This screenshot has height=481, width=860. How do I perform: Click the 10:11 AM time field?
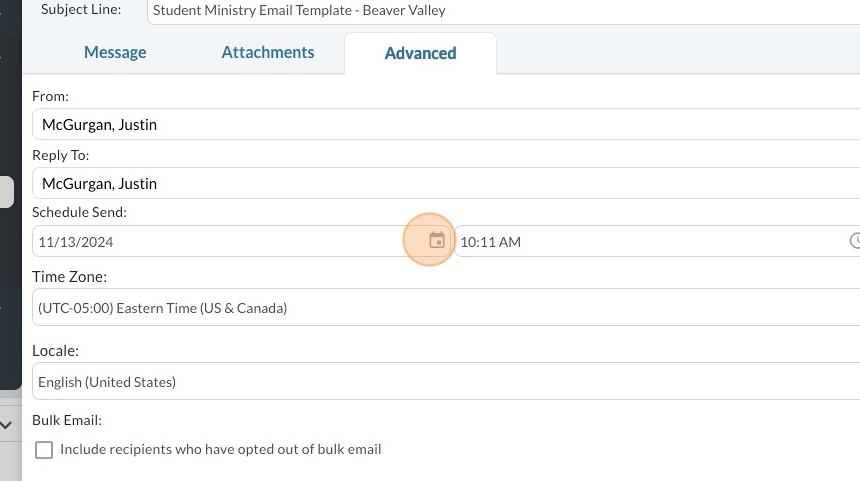coord(650,242)
